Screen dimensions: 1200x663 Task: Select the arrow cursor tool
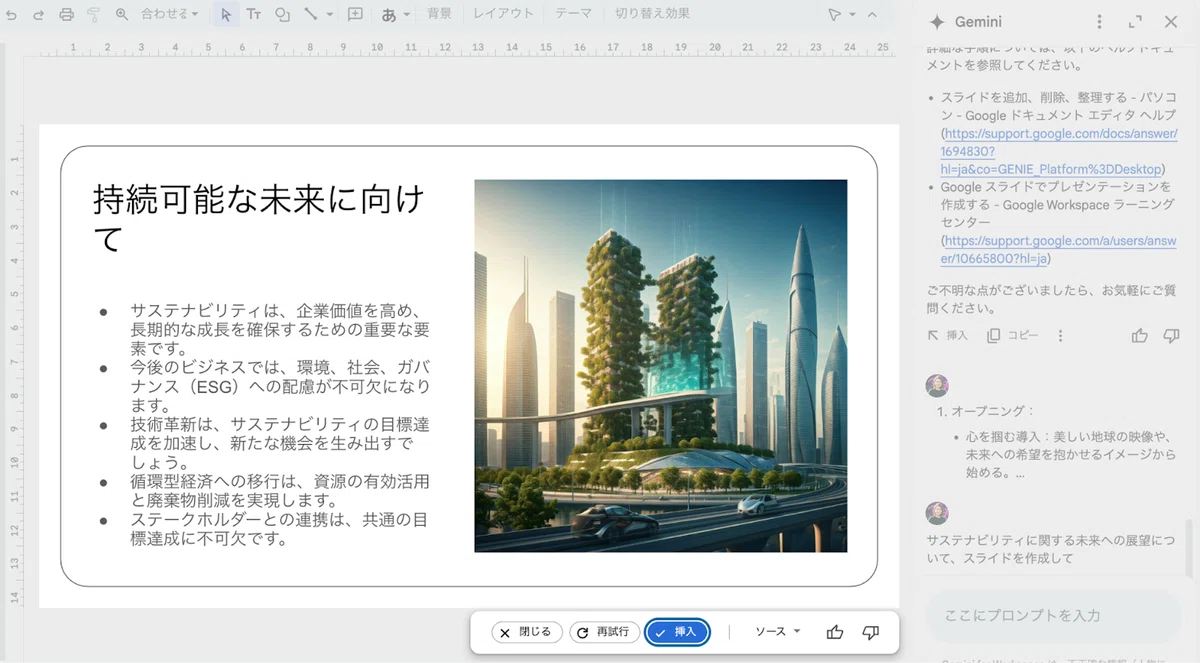225,15
